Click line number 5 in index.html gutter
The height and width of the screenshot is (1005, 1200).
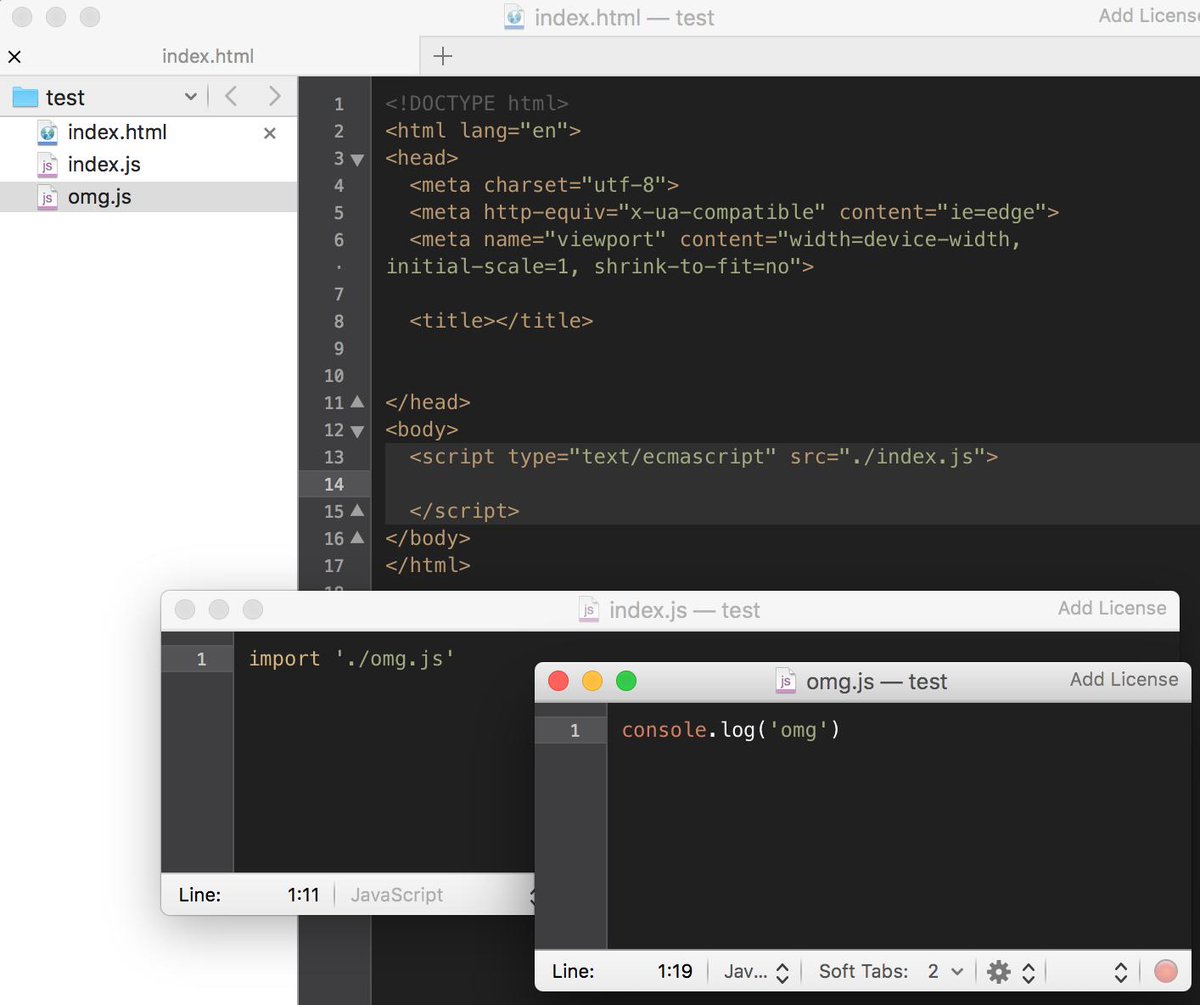(338, 212)
